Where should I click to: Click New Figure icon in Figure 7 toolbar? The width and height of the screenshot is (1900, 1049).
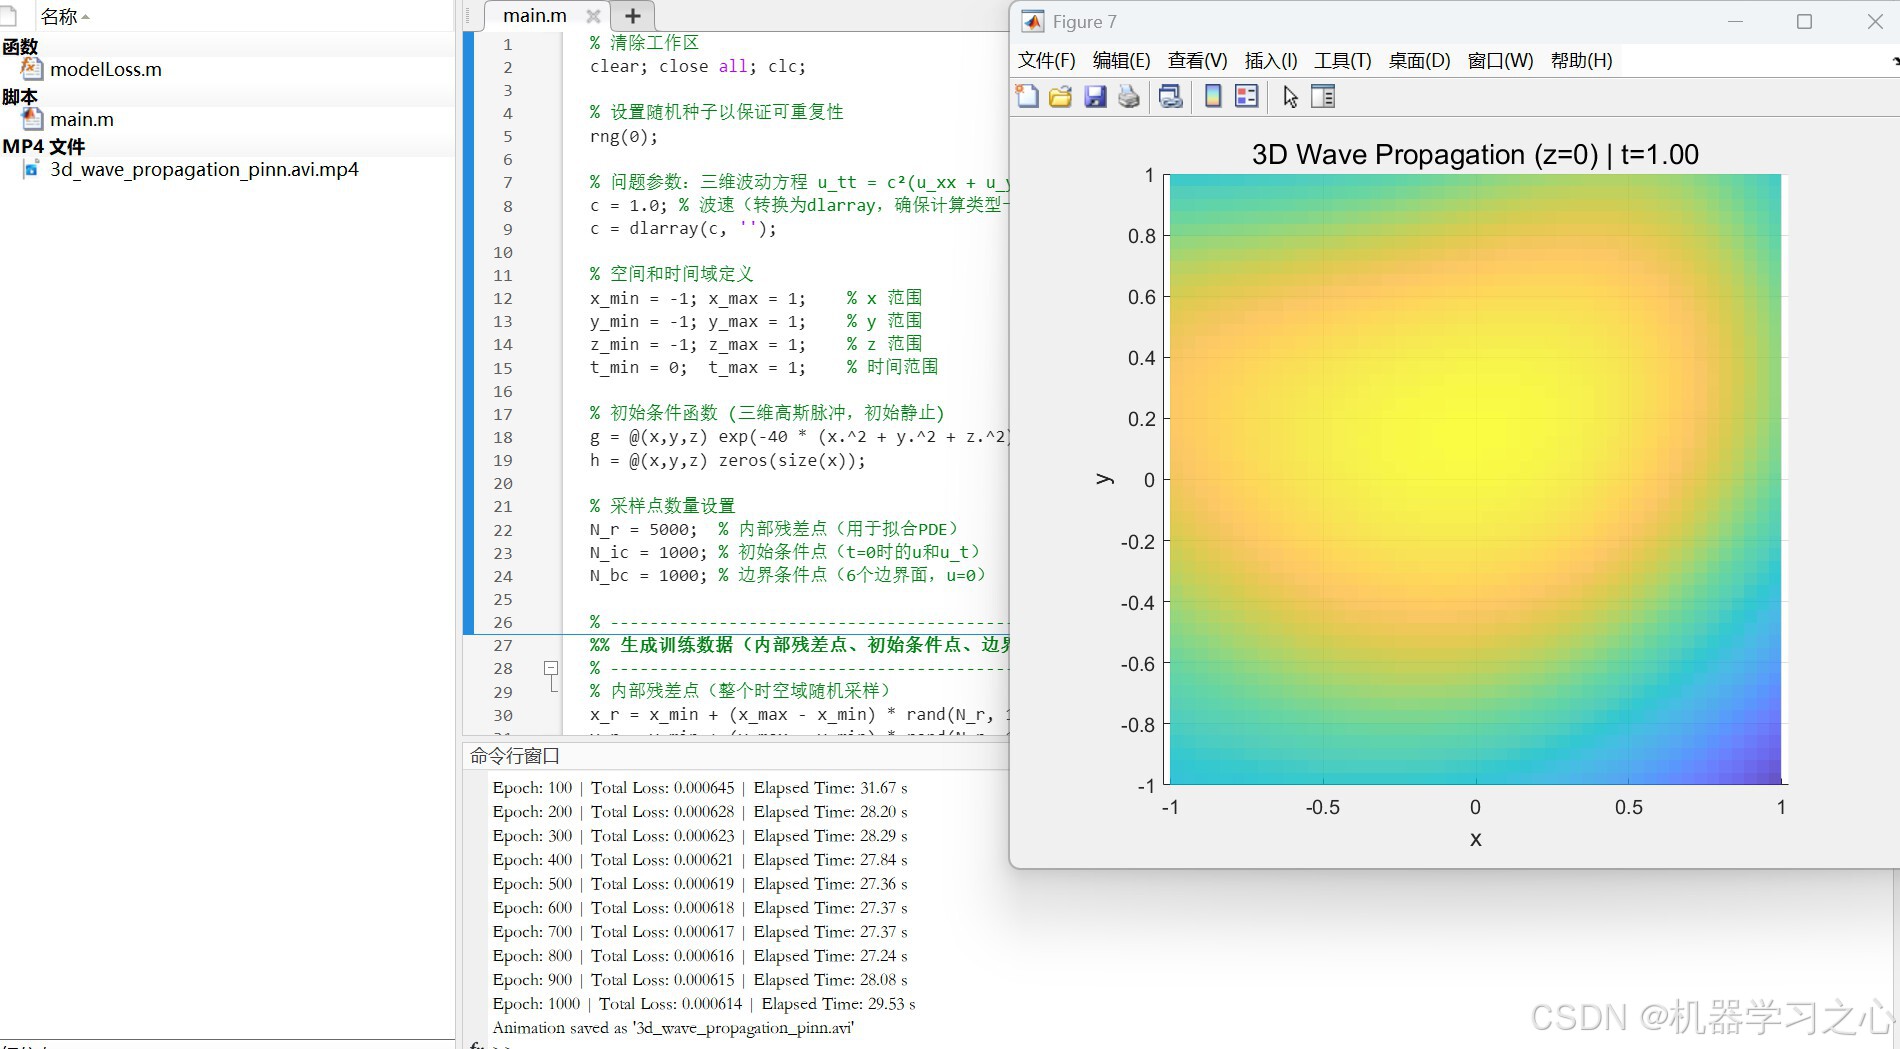1027,97
